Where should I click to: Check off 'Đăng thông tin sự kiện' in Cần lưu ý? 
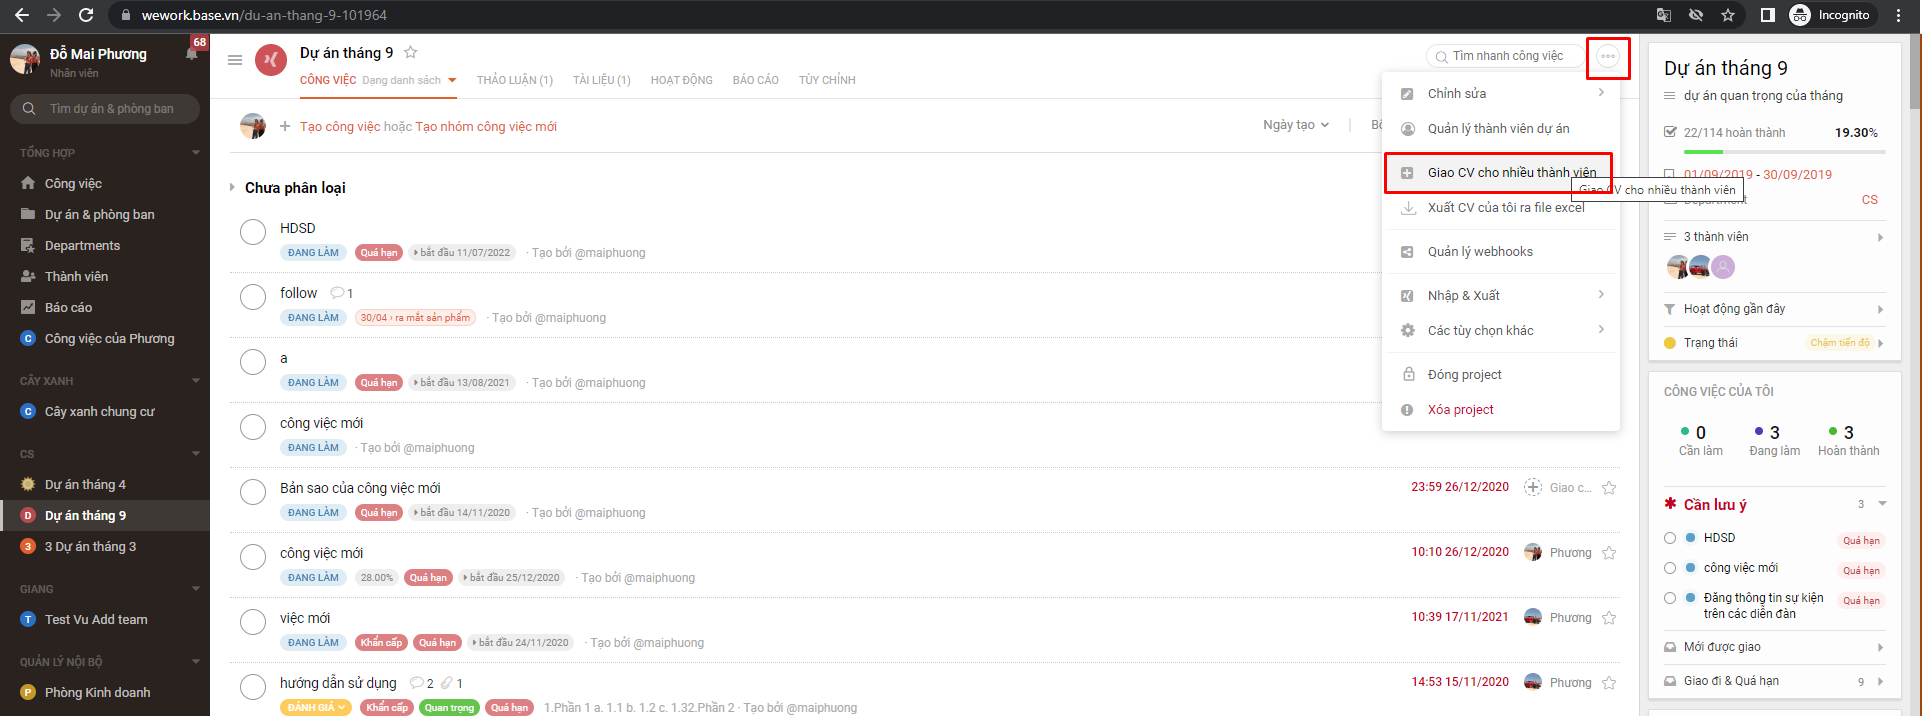[1670, 598]
